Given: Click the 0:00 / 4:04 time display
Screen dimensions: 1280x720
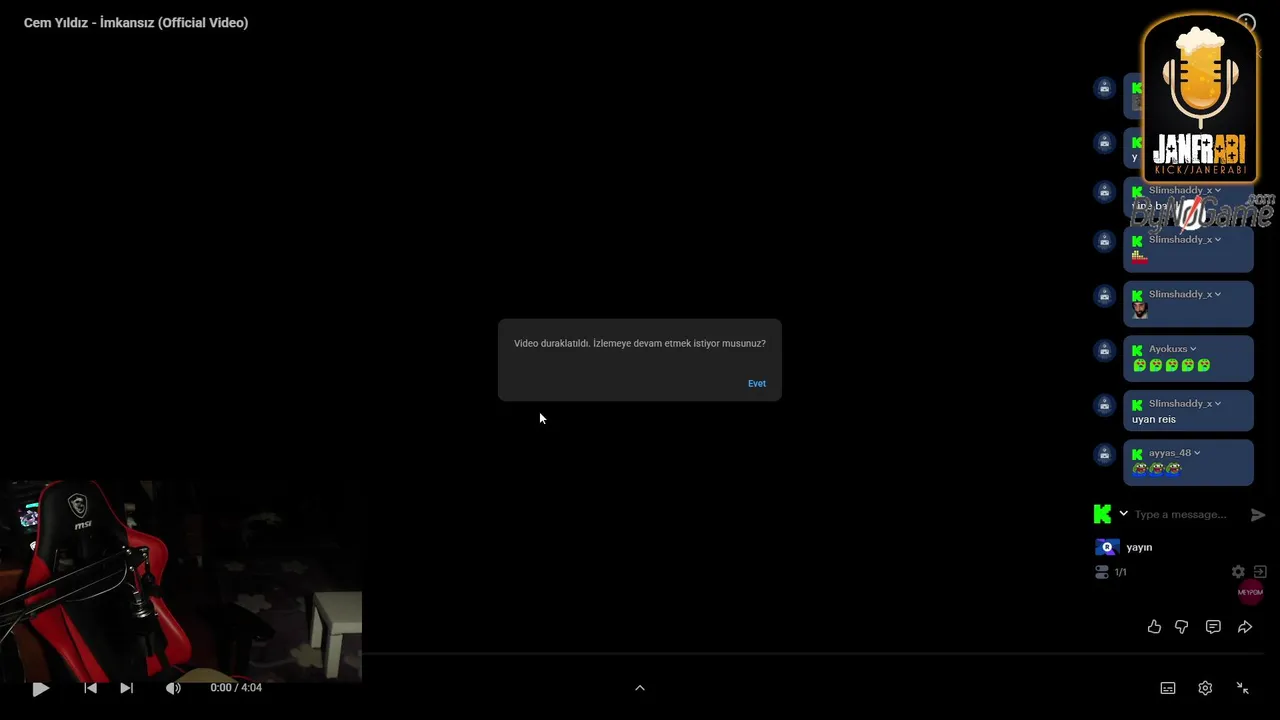Looking at the screenshot, I should tap(236, 688).
